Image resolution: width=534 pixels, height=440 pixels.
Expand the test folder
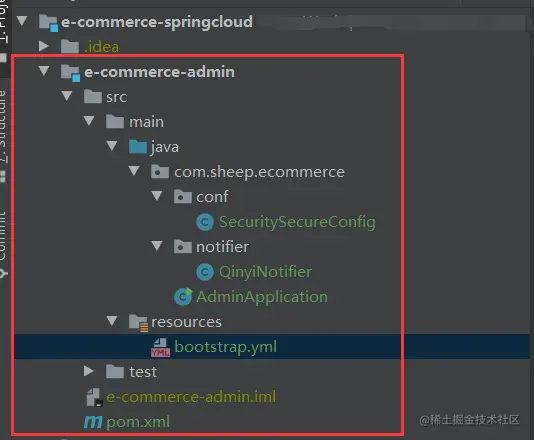pyautogui.click(x=89, y=371)
